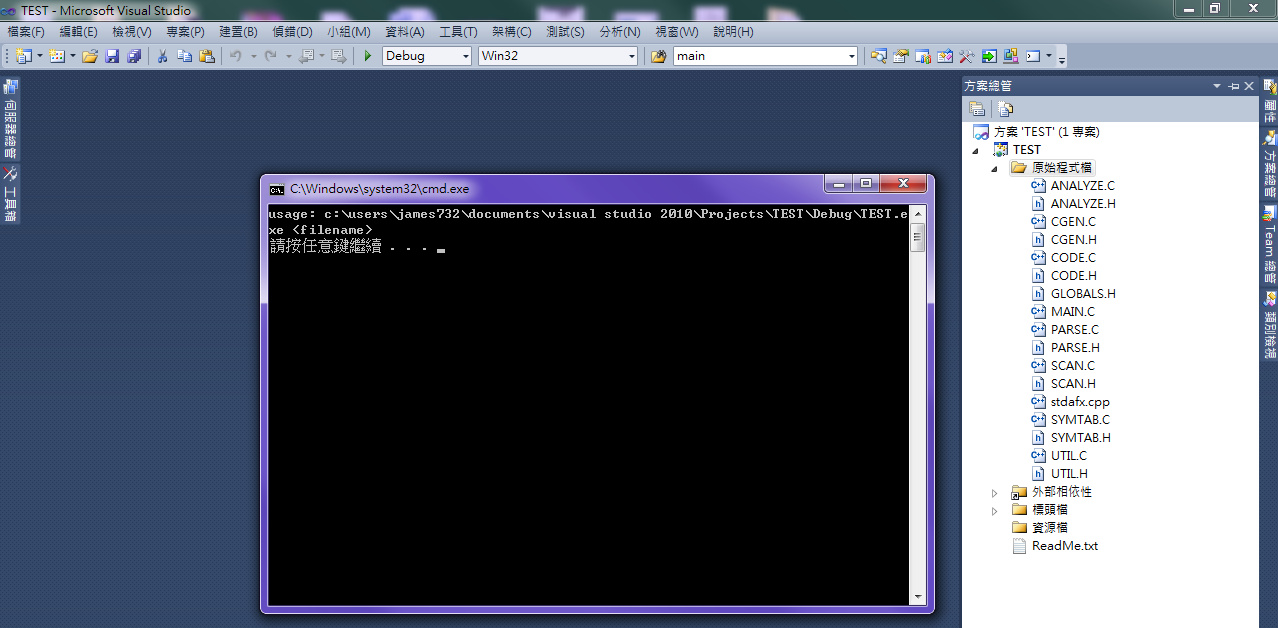Image resolution: width=1278 pixels, height=628 pixels.
Task: Open the 'main' find combo box
Action: (x=766, y=56)
